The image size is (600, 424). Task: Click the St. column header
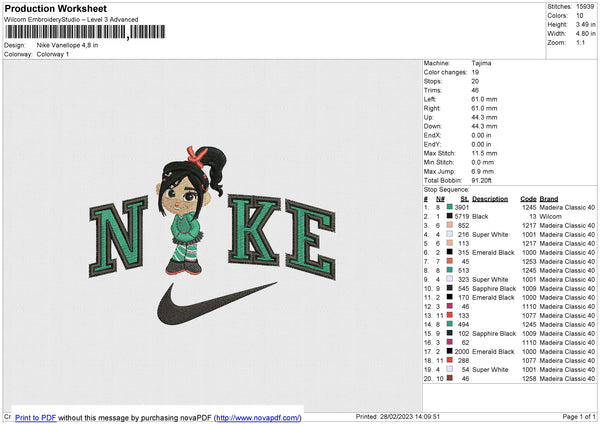[465, 199]
